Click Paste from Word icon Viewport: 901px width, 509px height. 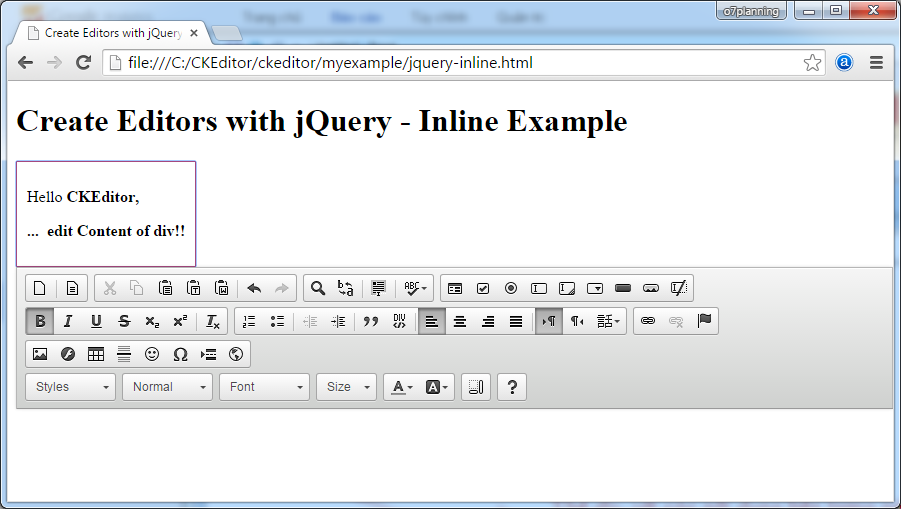(222, 288)
